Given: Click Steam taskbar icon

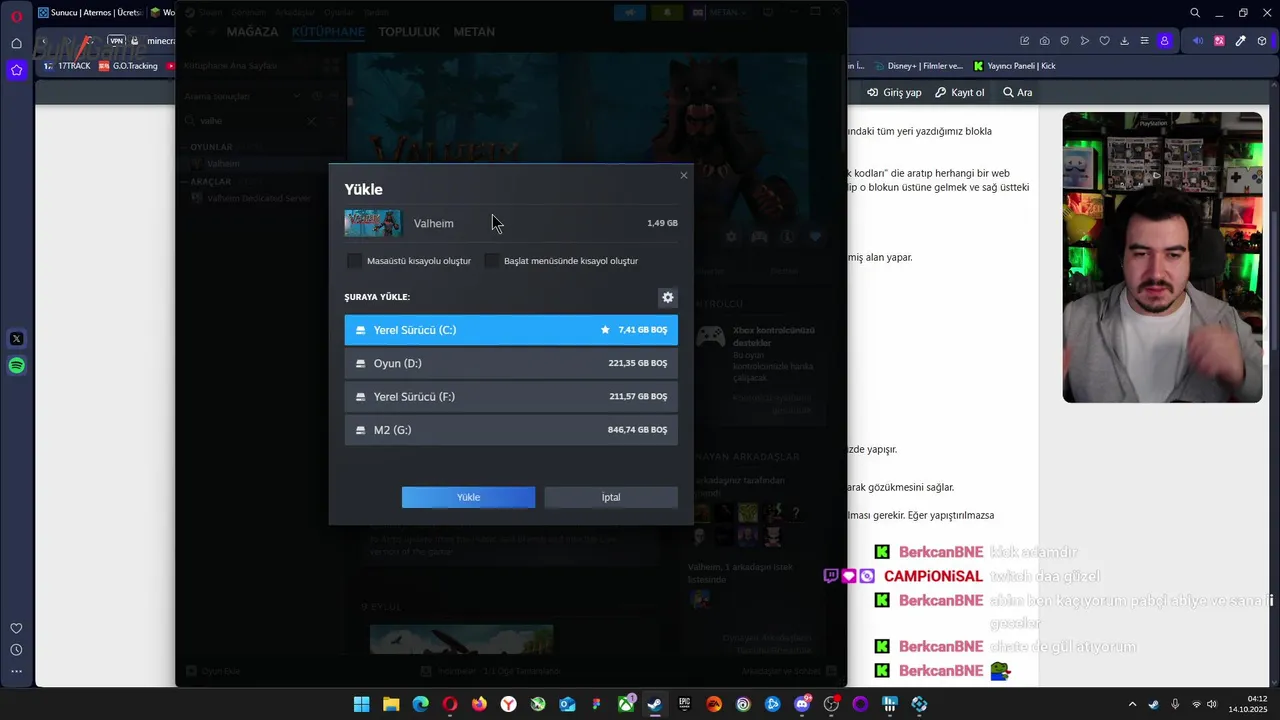Looking at the screenshot, I should coord(655,704).
